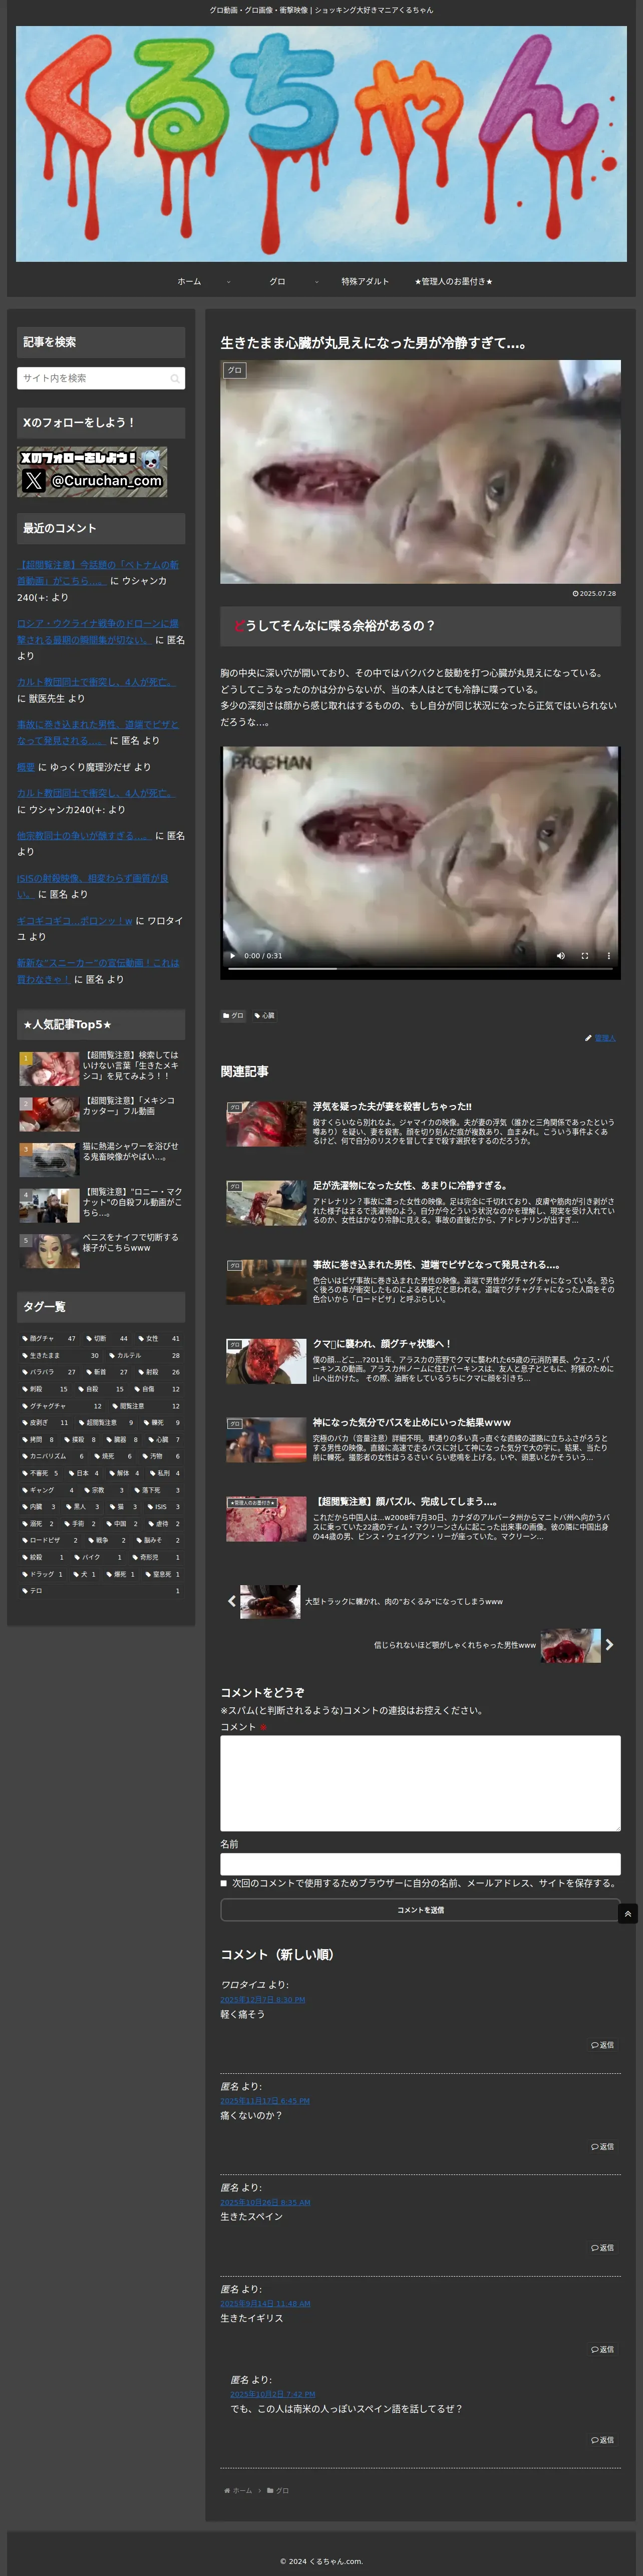Image resolution: width=643 pixels, height=2576 pixels.
Task: Reply to the comment 生きたスペイン
Action: pos(602,2247)
